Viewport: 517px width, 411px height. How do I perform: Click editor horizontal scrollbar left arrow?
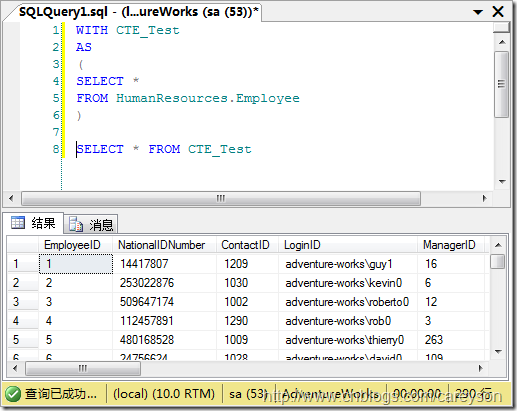click(x=11, y=198)
